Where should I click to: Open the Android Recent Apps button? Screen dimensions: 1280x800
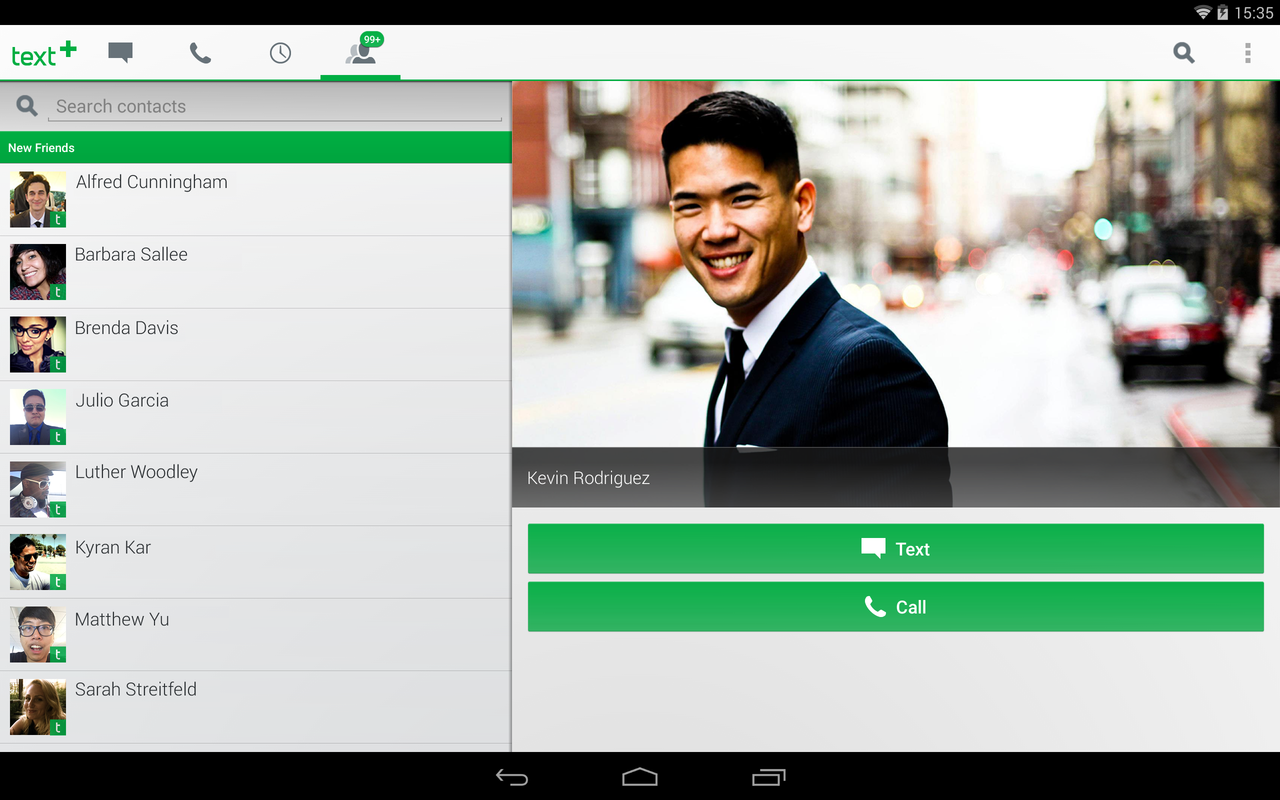pos(768,777)
